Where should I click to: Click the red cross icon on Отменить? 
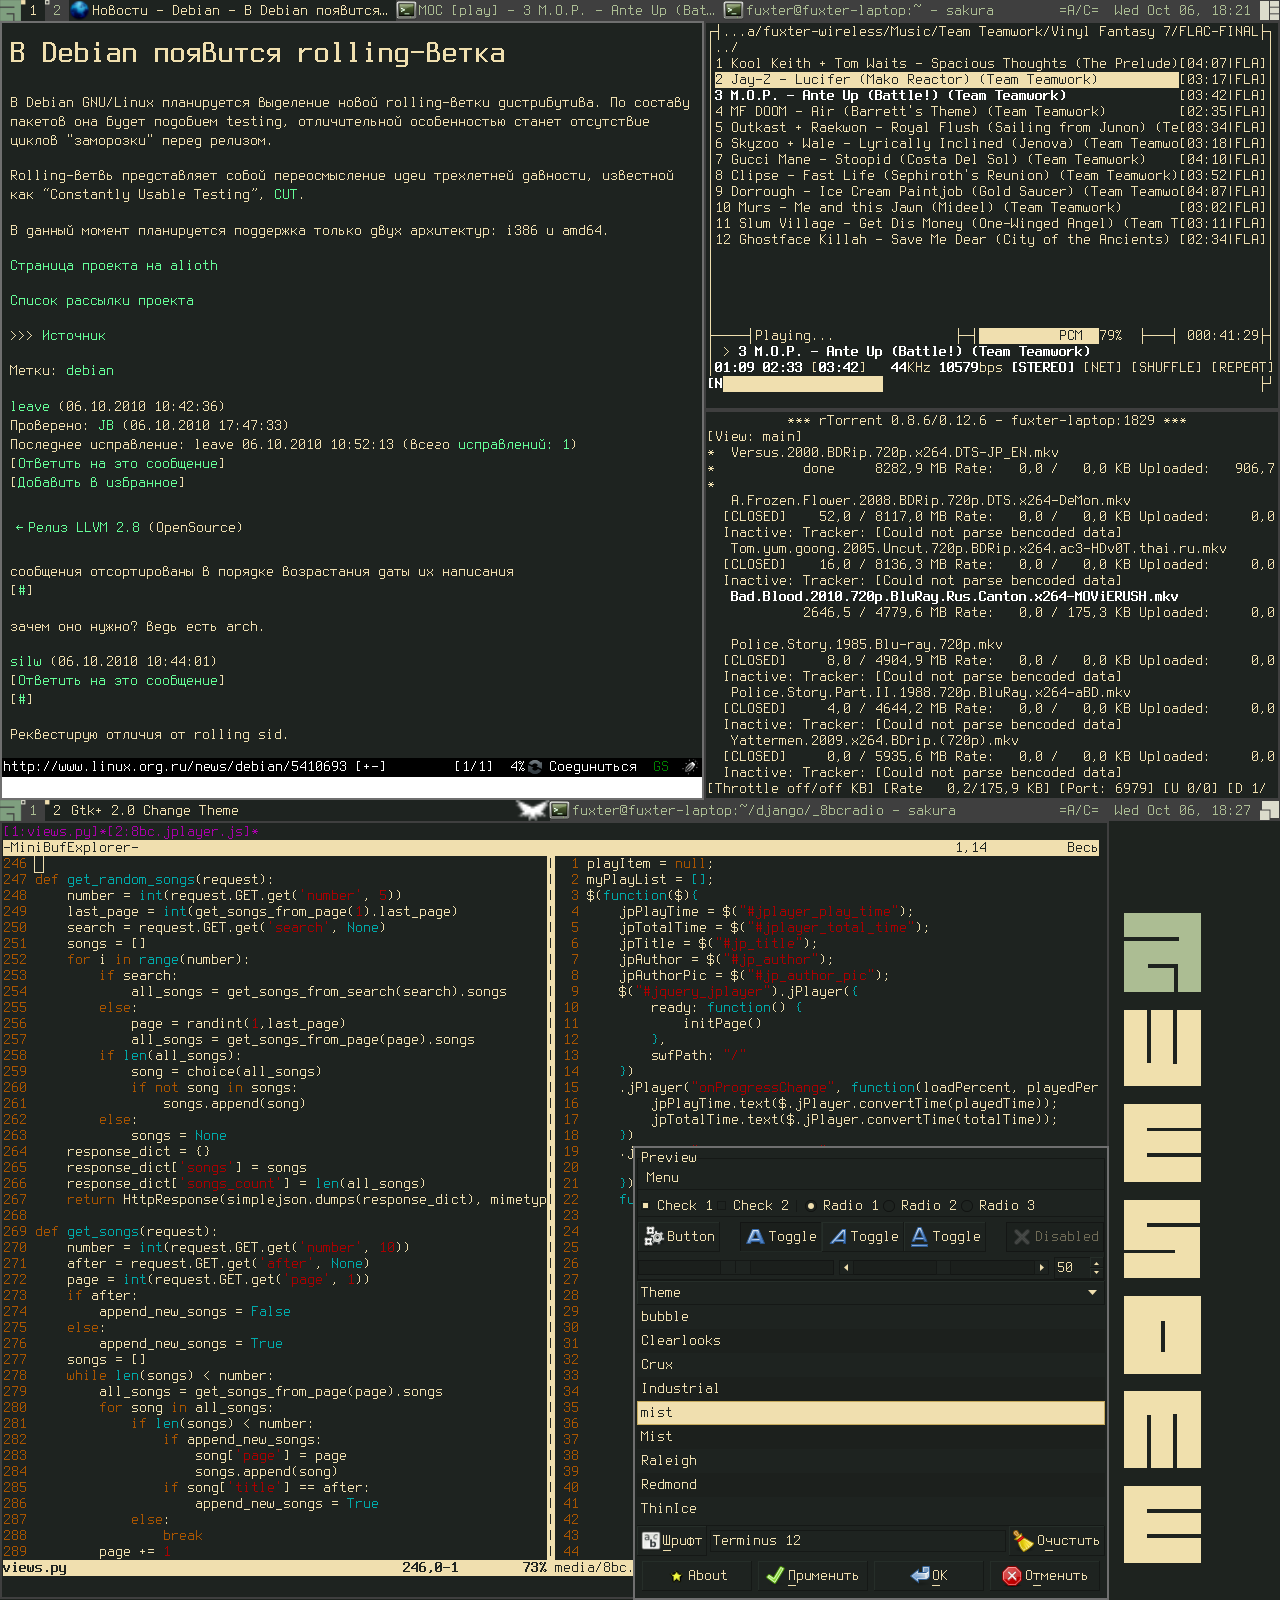[x=1012, y=1575]
